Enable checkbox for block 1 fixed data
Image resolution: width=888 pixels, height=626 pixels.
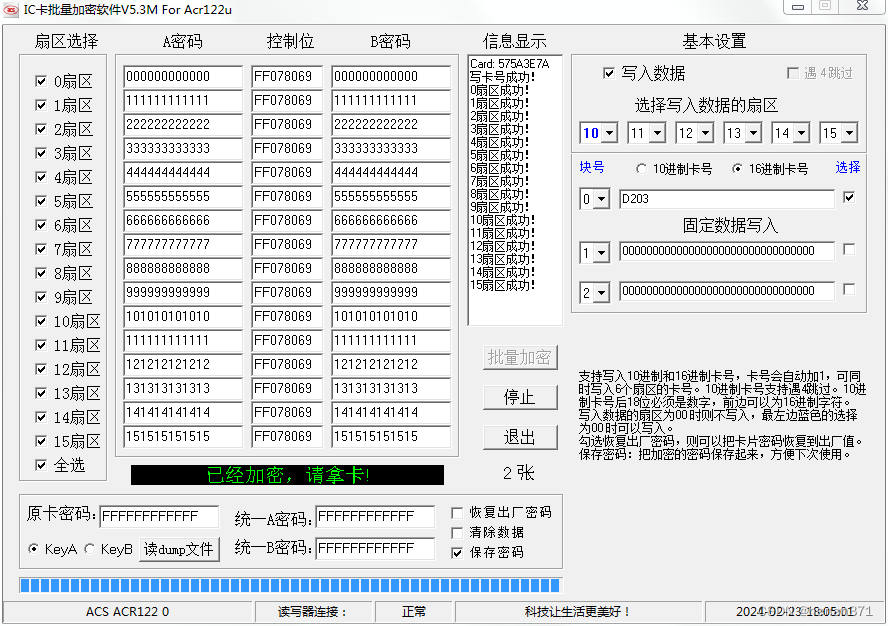pos(849,249)
